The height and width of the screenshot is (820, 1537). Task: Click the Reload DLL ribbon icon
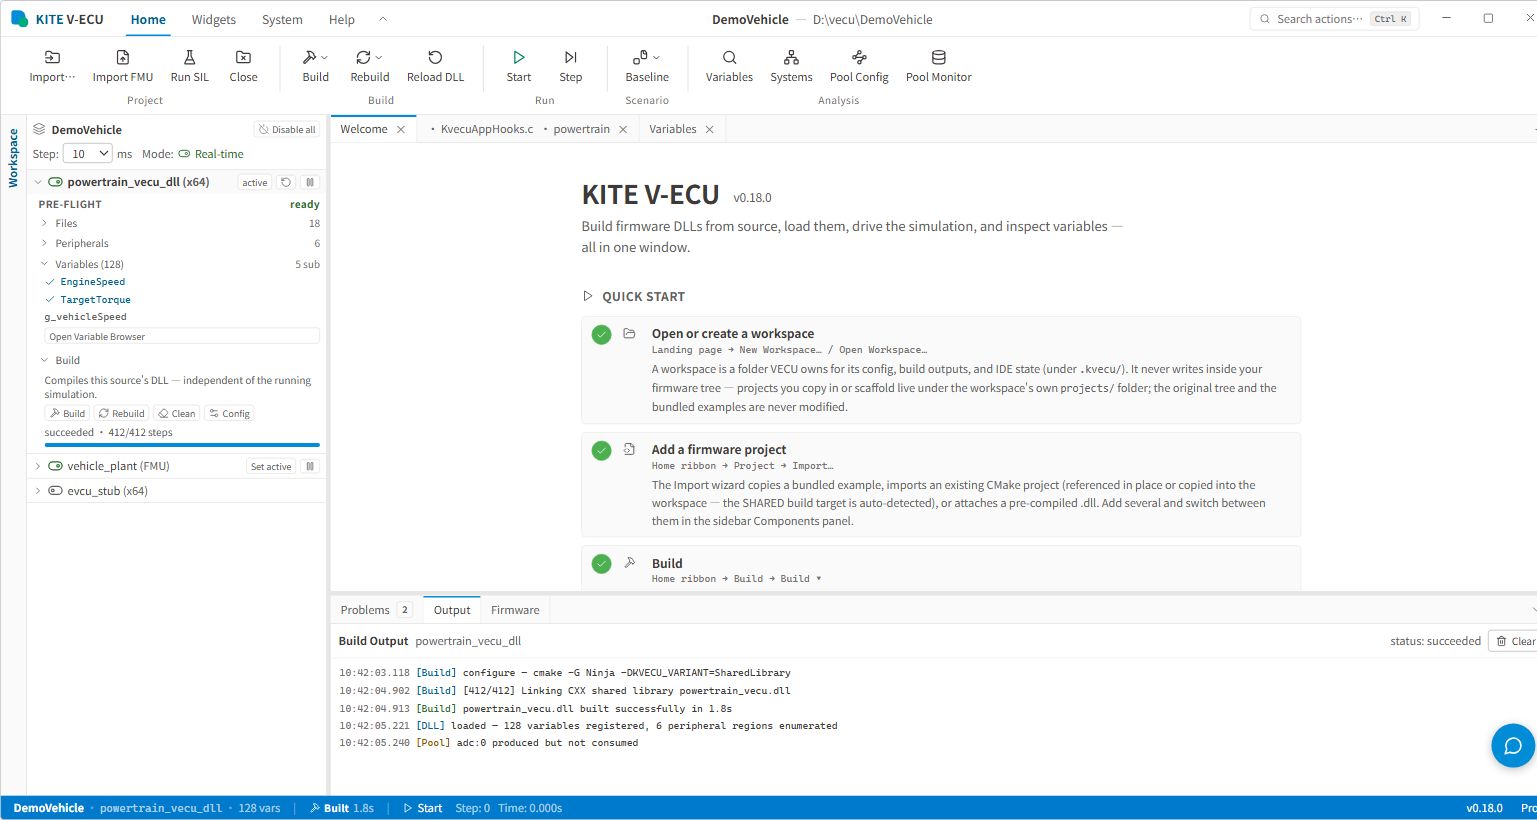click(435, 57)
